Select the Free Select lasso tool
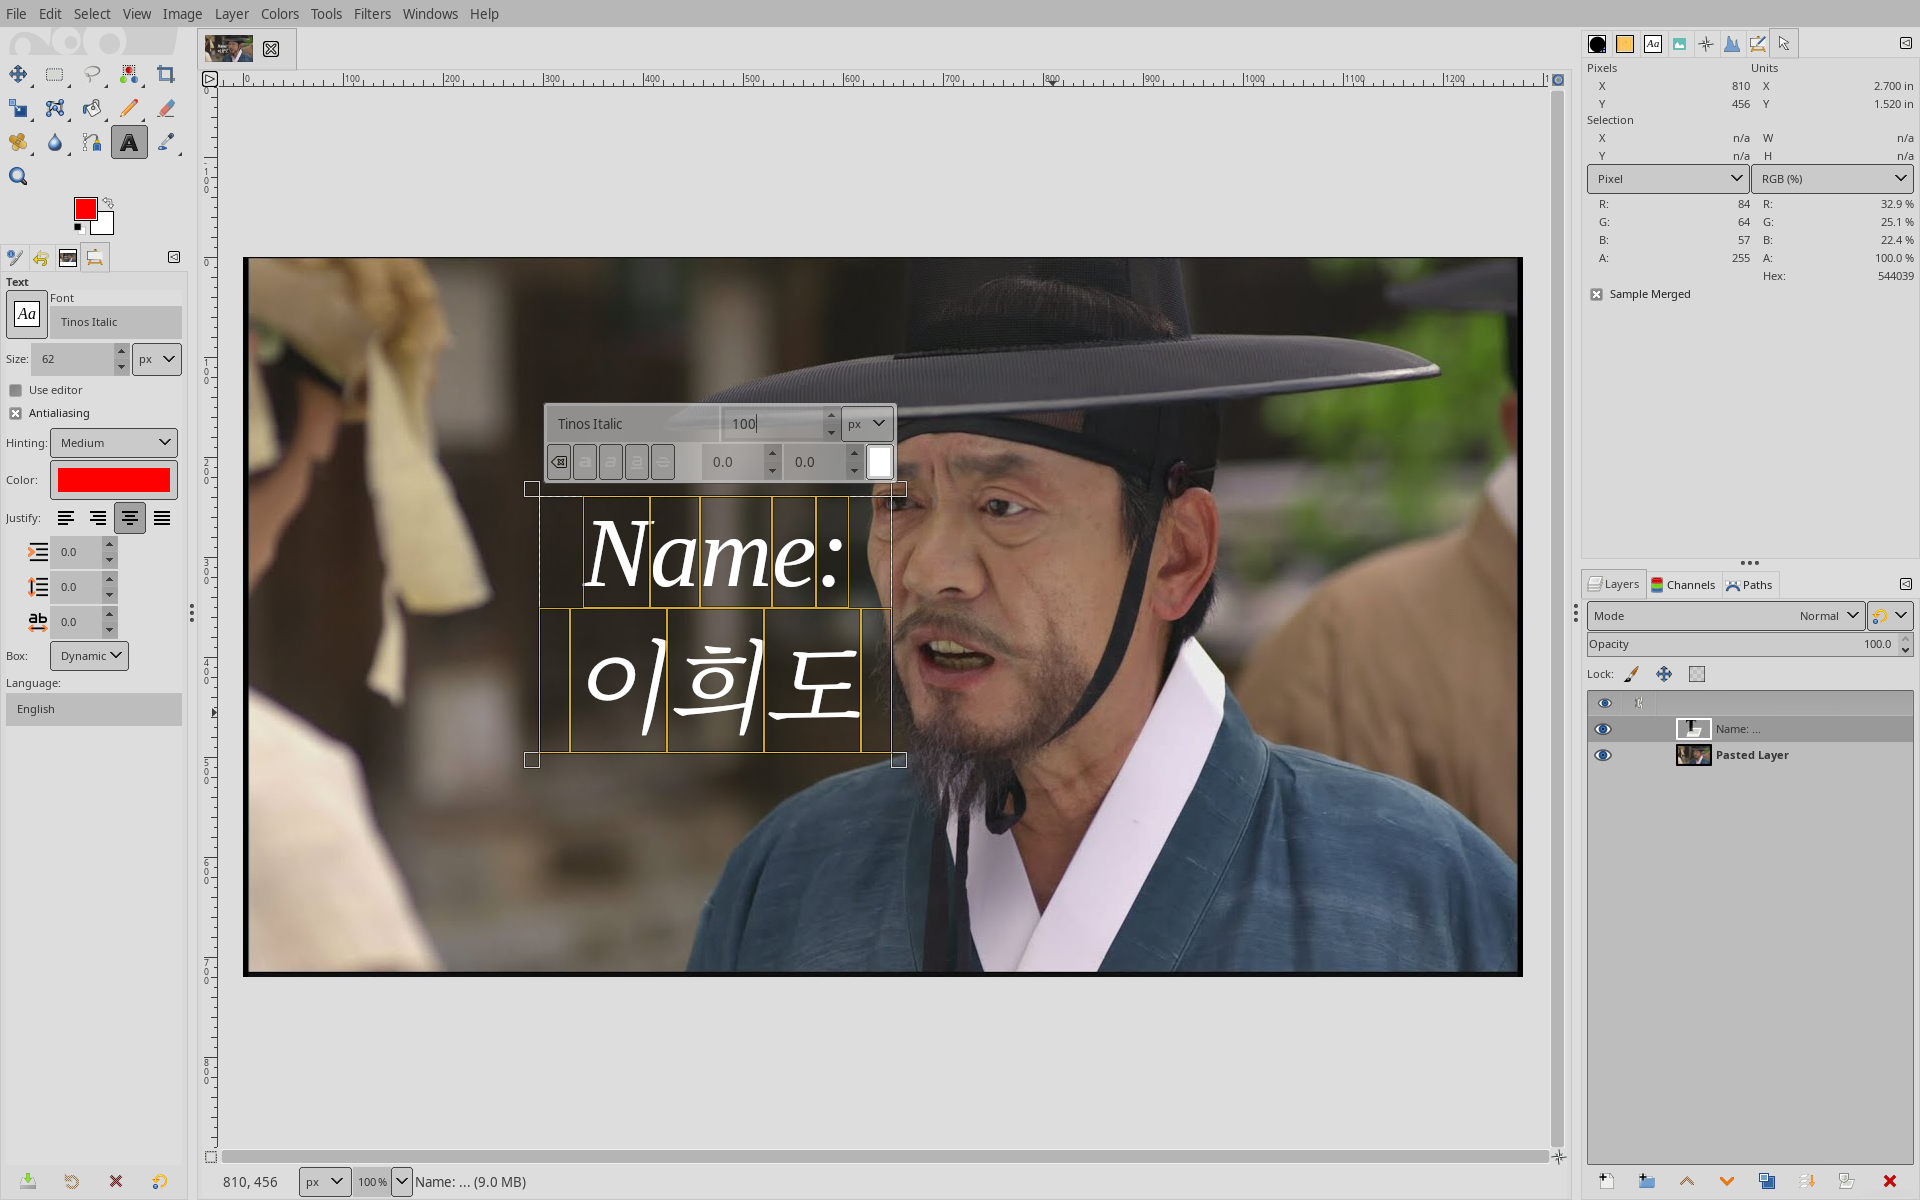Screen dimensions: 1920x1200 [92, 74]
